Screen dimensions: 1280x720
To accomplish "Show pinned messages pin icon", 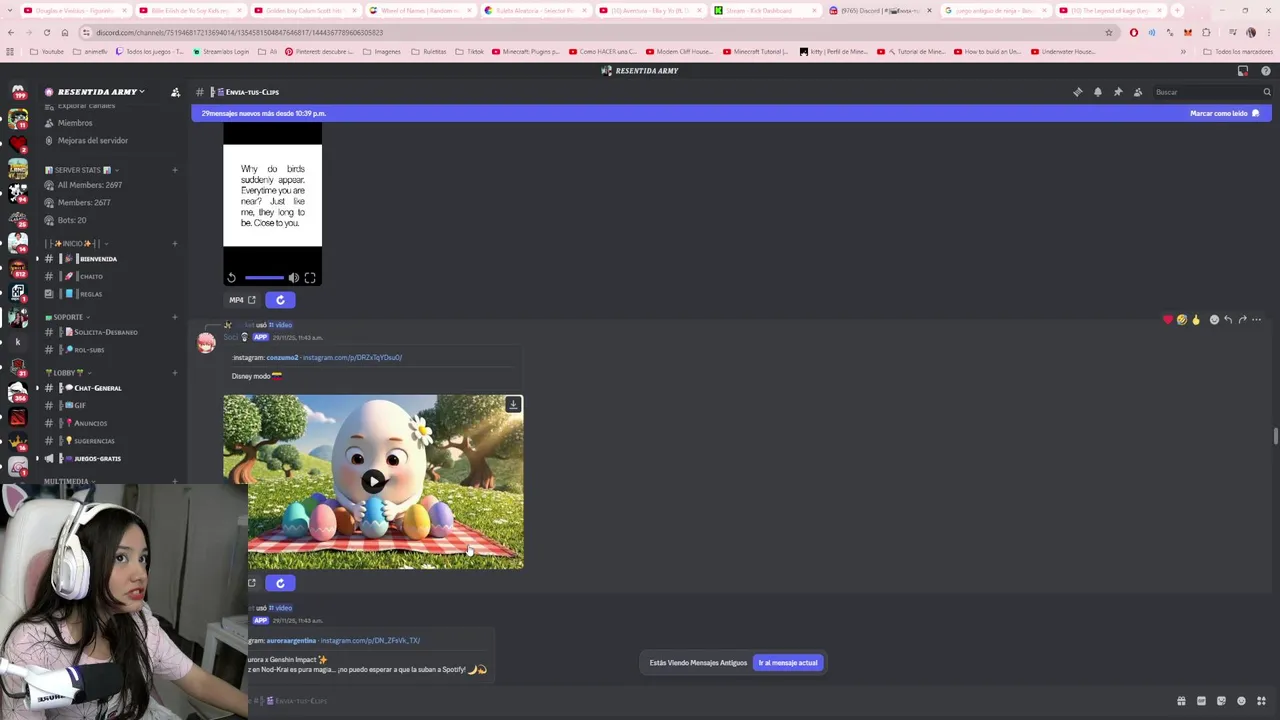I will pos(1118,92).
